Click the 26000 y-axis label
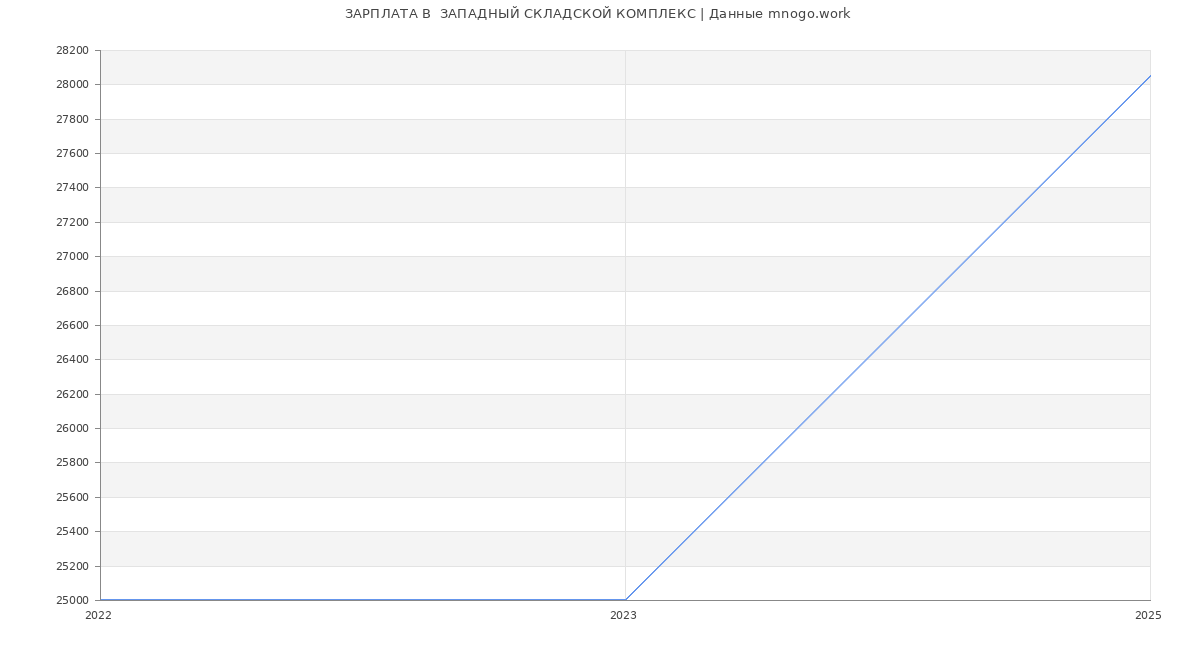 click(x=72, y=428)
